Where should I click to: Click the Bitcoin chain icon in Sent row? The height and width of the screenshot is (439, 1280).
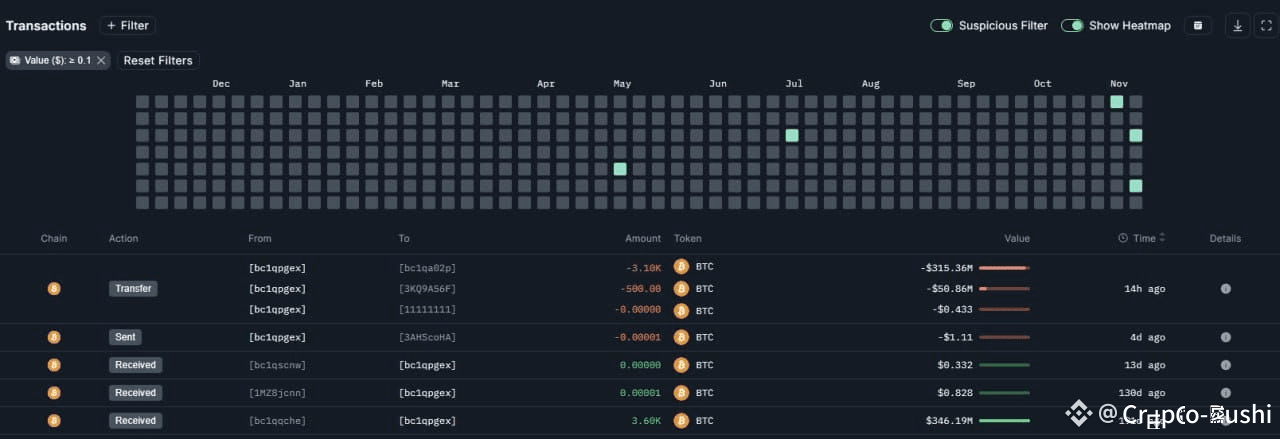(x=54, y=337)
